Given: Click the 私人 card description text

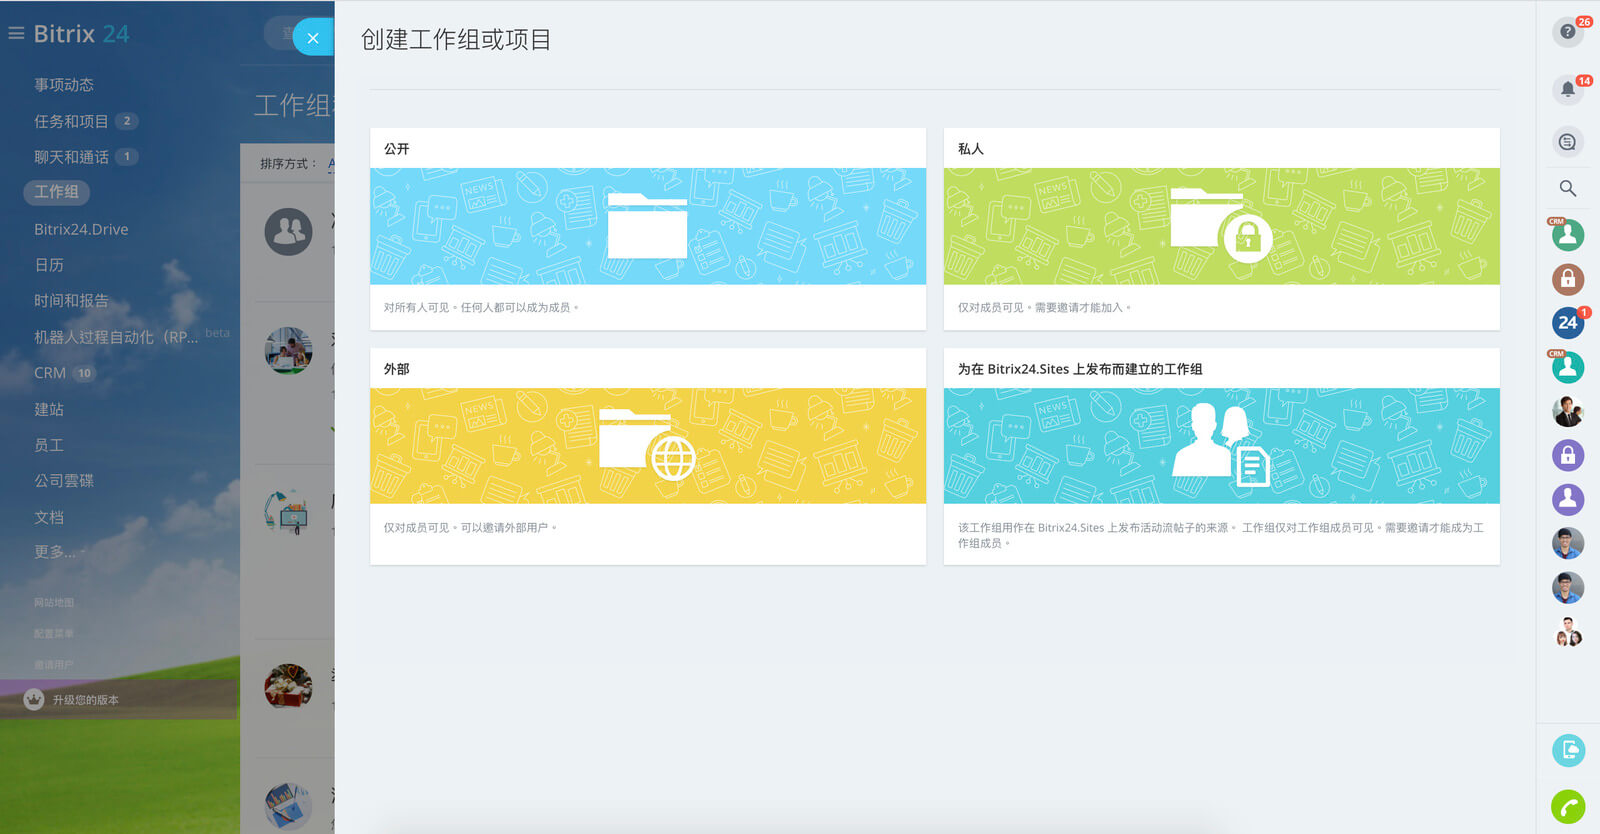Looking at the screenshot, I should [x=1044, y=308].
